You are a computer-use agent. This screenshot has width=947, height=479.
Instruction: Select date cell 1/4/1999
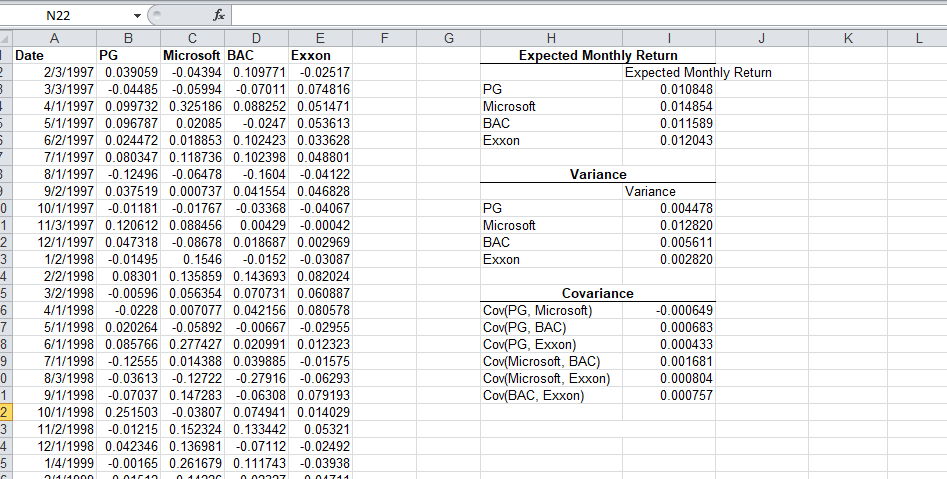(54, 463)
